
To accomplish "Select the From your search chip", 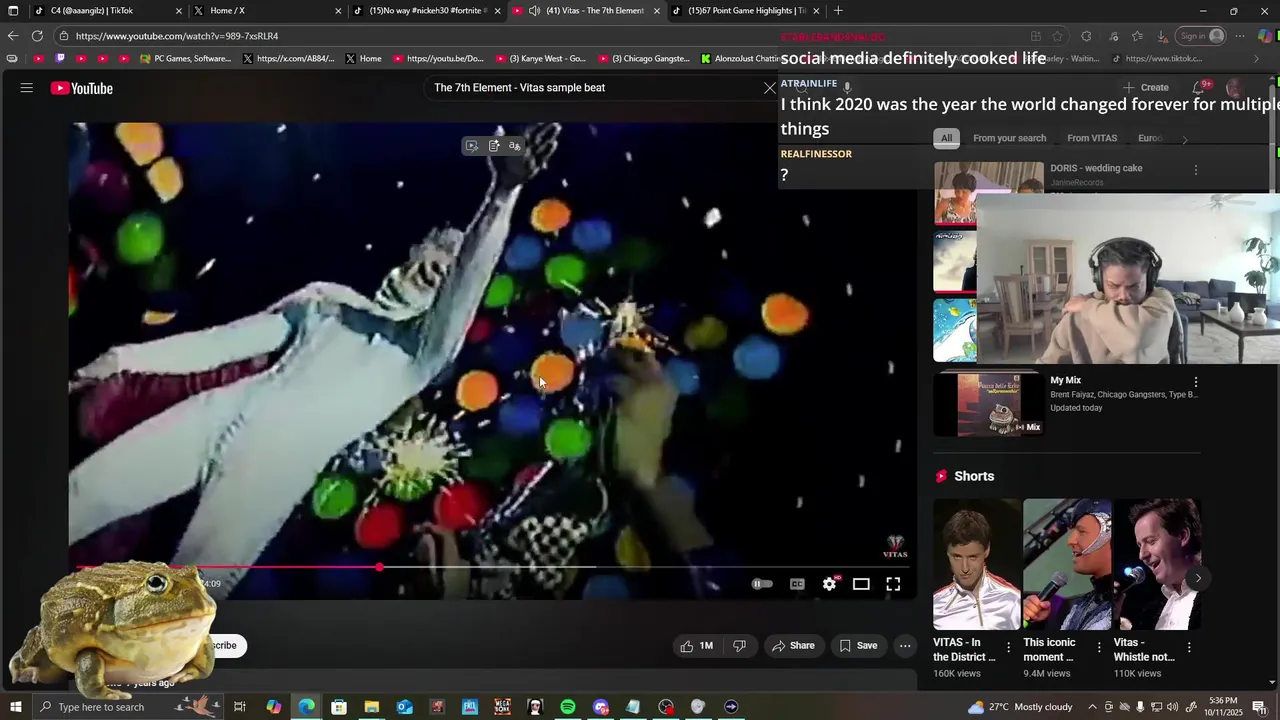I will tap(1009, 138).
